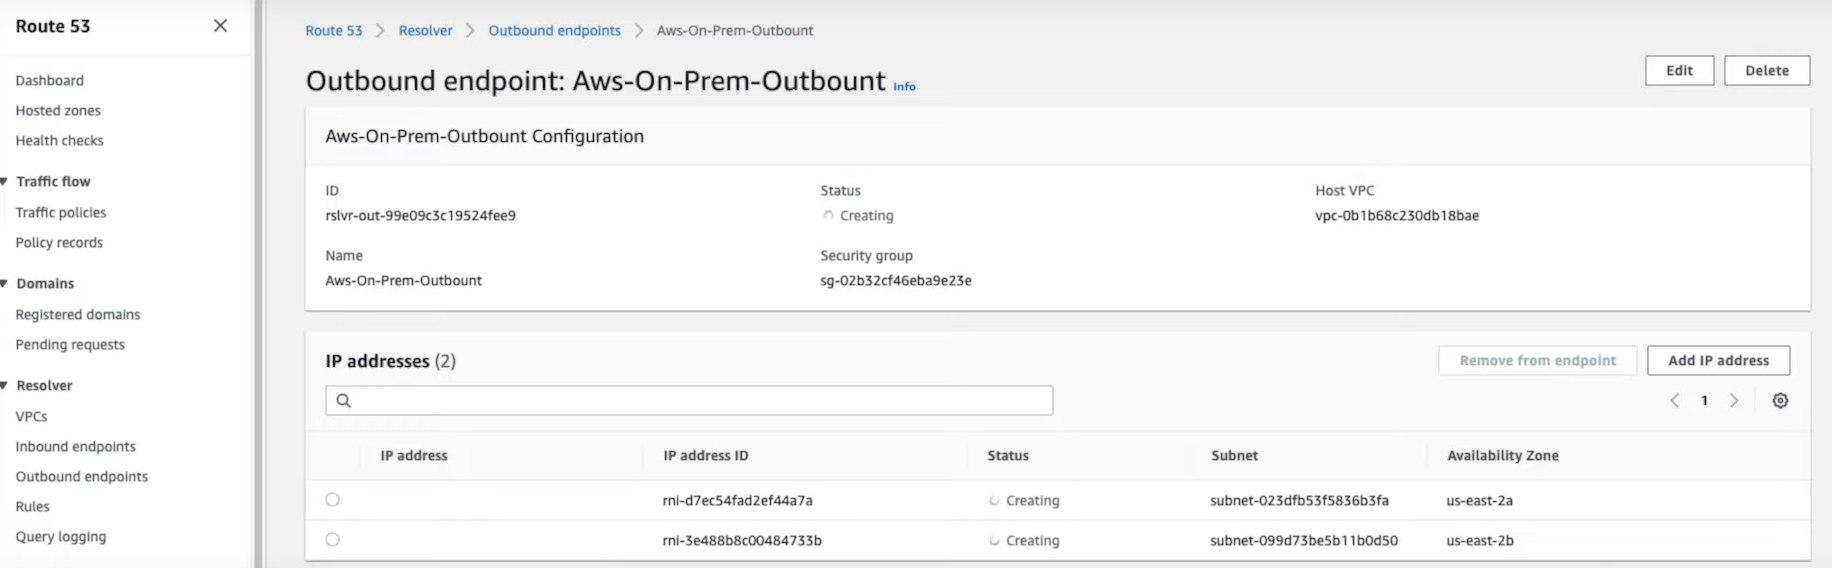Collapse the Traffic flow section
Image resolution: width=1832 pixels, height=568 pixels.
point(5,182)
